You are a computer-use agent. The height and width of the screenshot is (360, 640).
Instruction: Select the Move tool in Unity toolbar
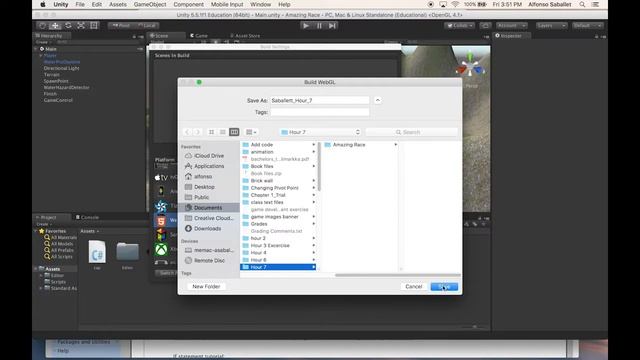click(55, 25)
